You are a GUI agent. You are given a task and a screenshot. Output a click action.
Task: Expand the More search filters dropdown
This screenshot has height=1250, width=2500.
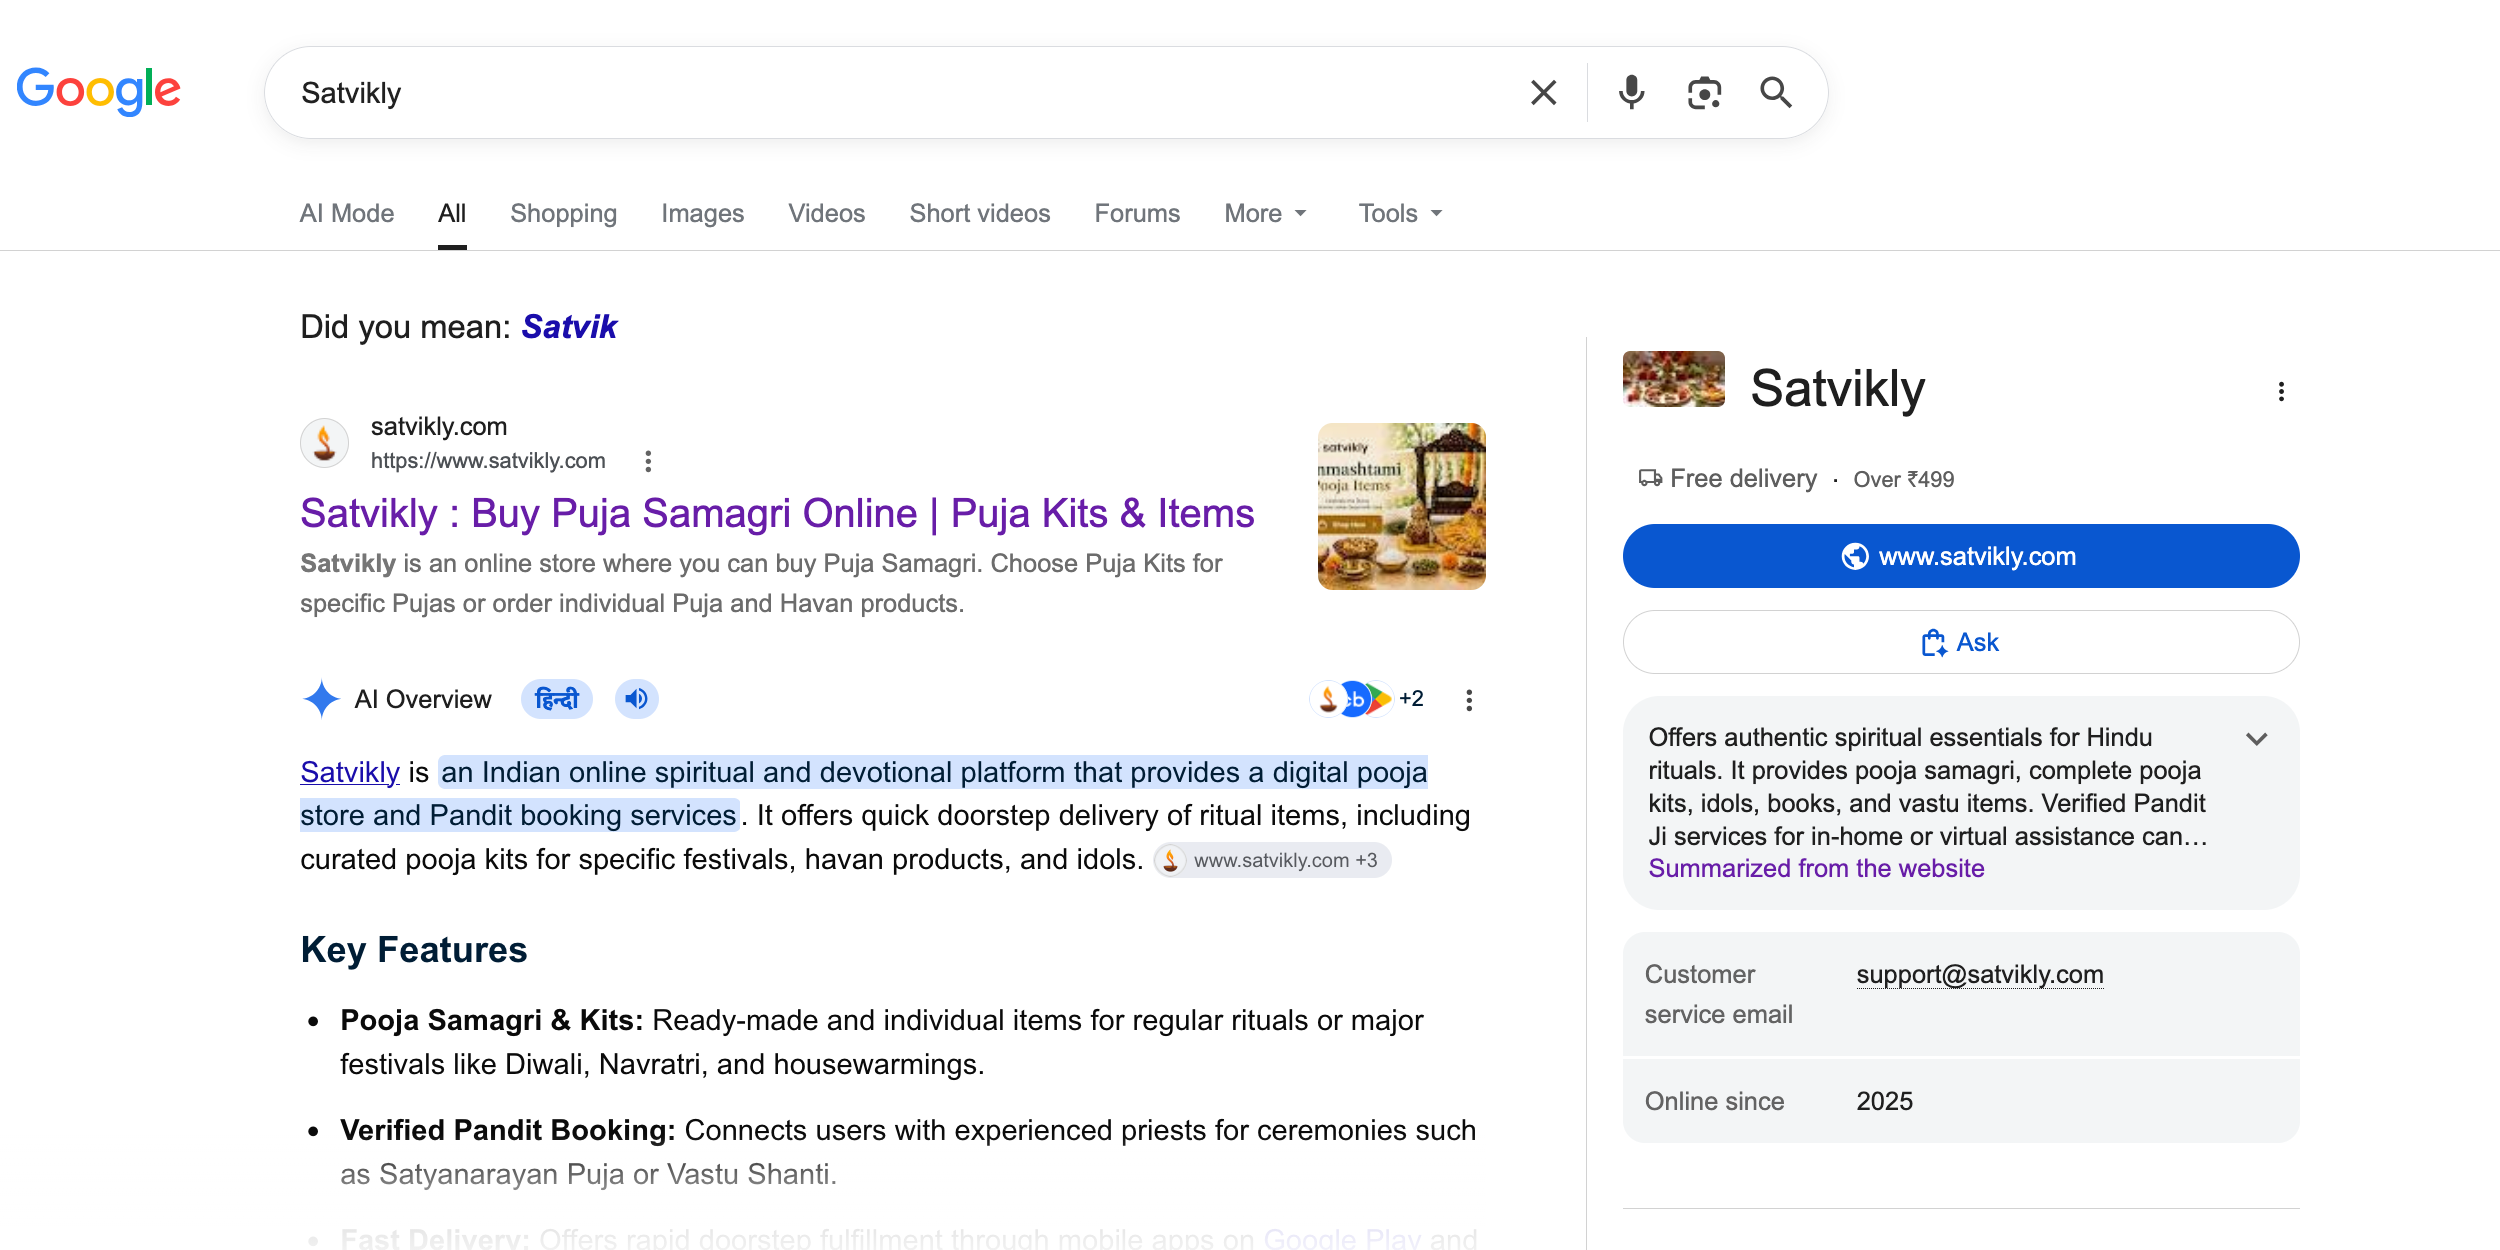[x=1266, y=213]
